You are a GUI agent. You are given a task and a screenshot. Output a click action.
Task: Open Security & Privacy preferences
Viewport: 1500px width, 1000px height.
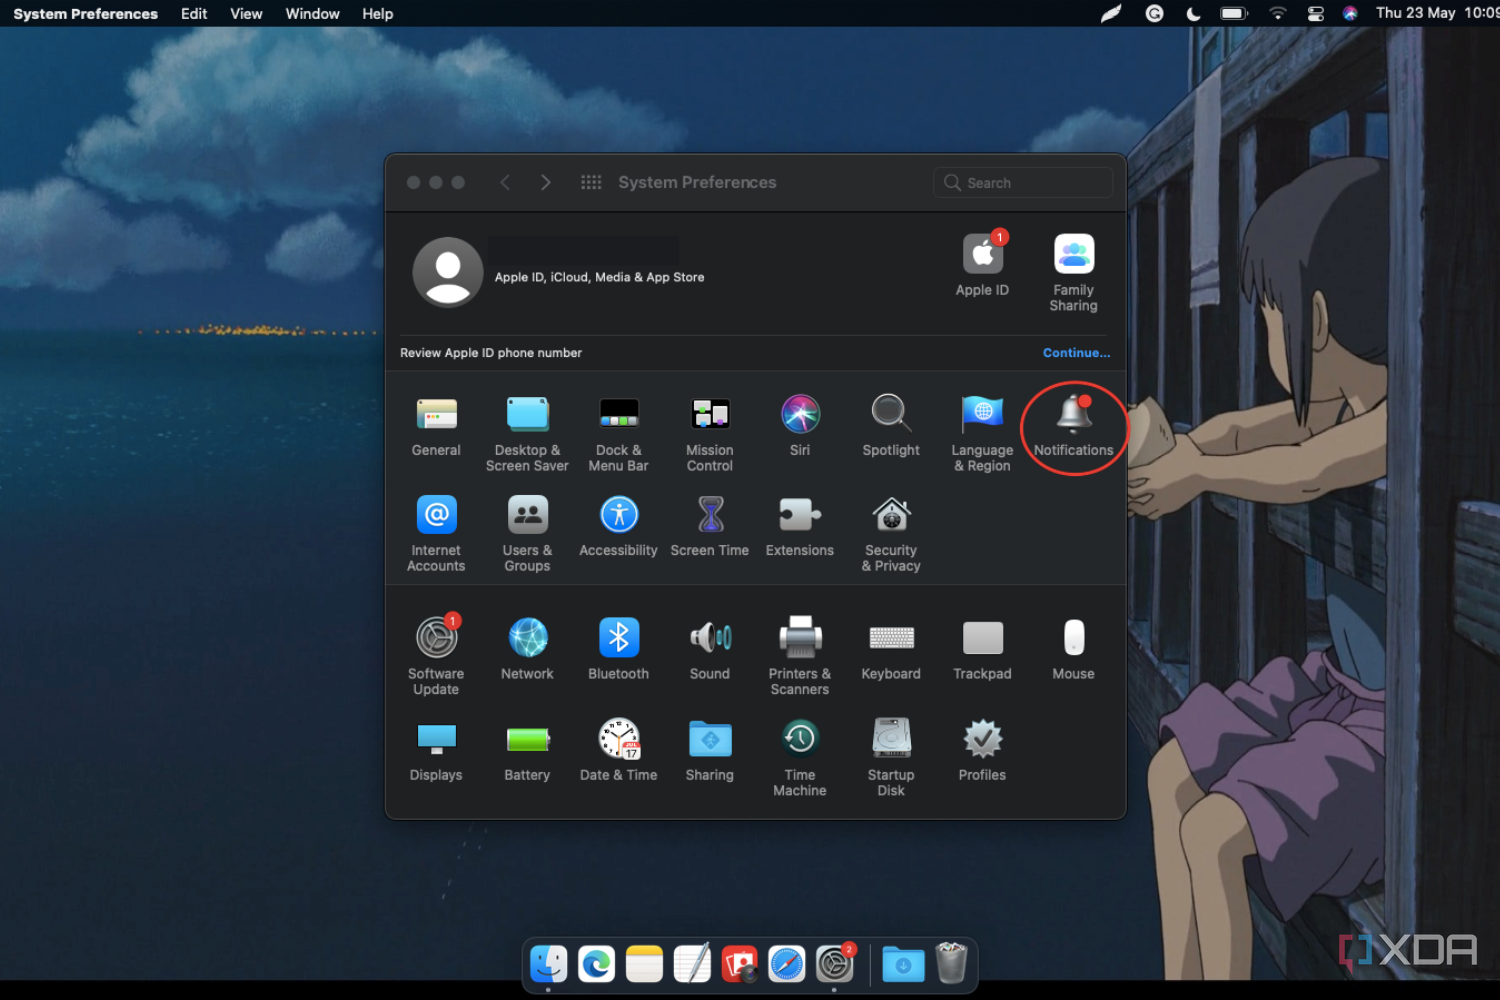point(891,515)
